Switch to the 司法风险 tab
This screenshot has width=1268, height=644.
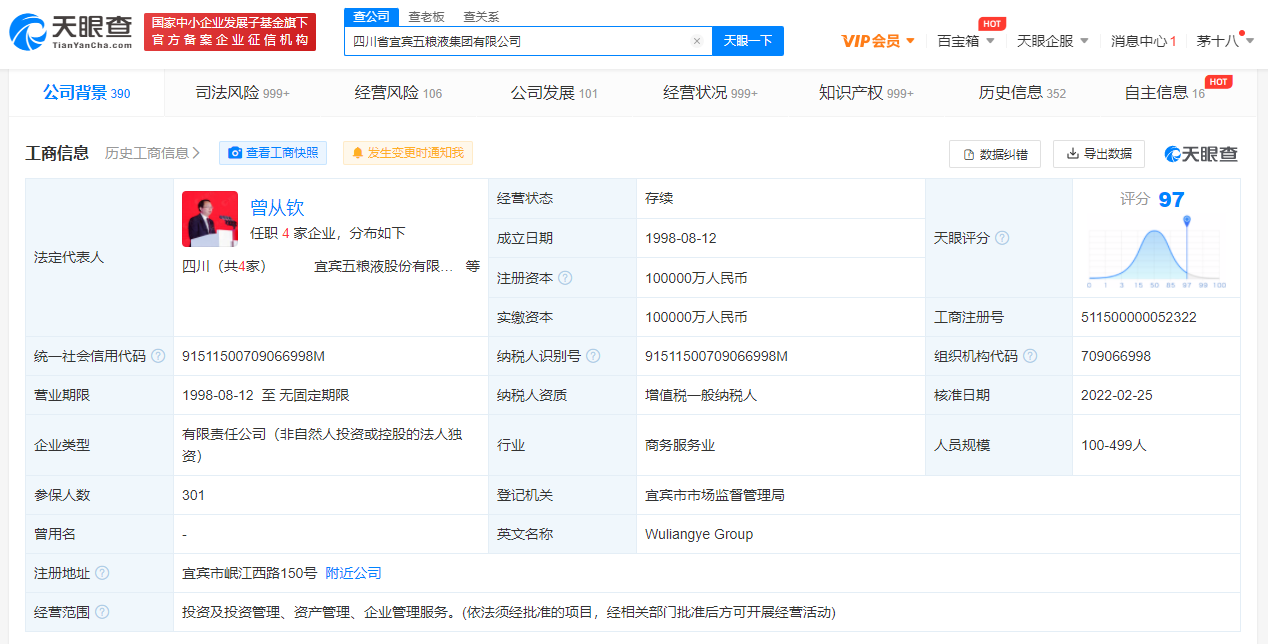tap(242, 93)
